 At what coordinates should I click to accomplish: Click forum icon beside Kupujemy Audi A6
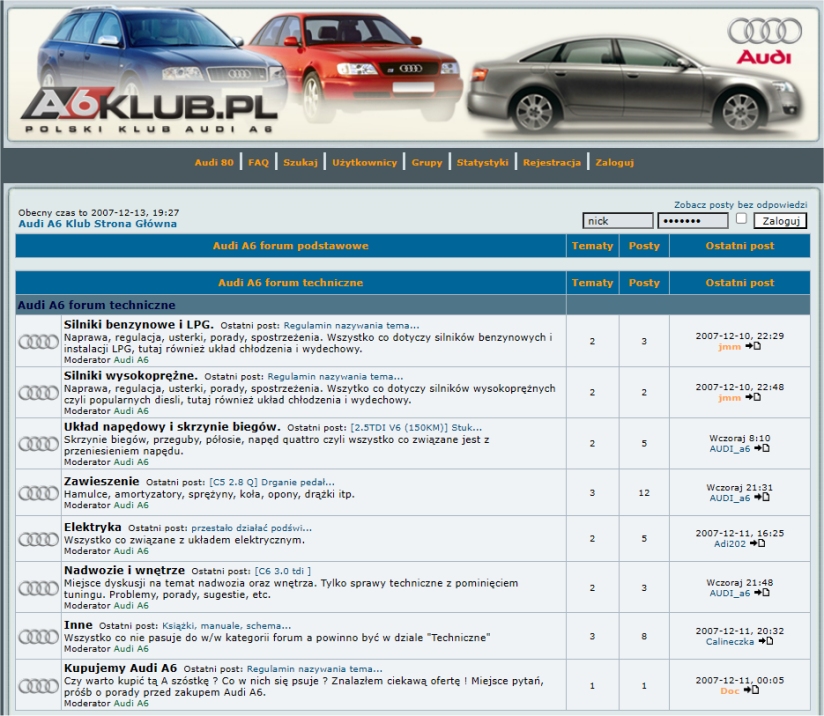click(38, 686)
